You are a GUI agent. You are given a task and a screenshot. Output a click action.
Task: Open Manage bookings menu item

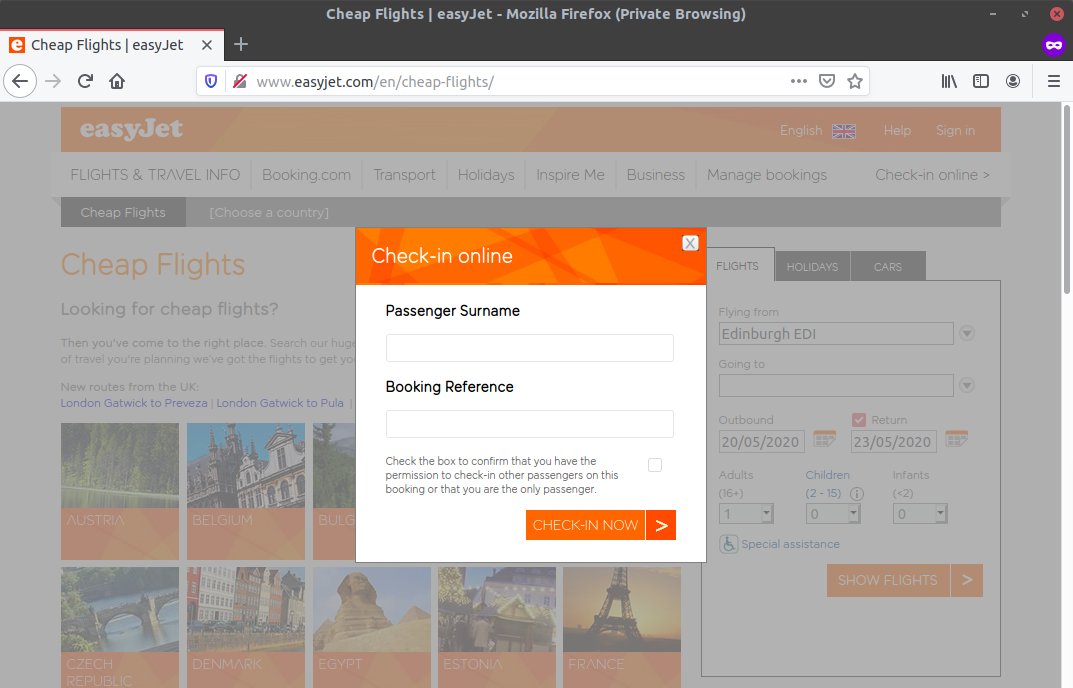pos(766,175)
